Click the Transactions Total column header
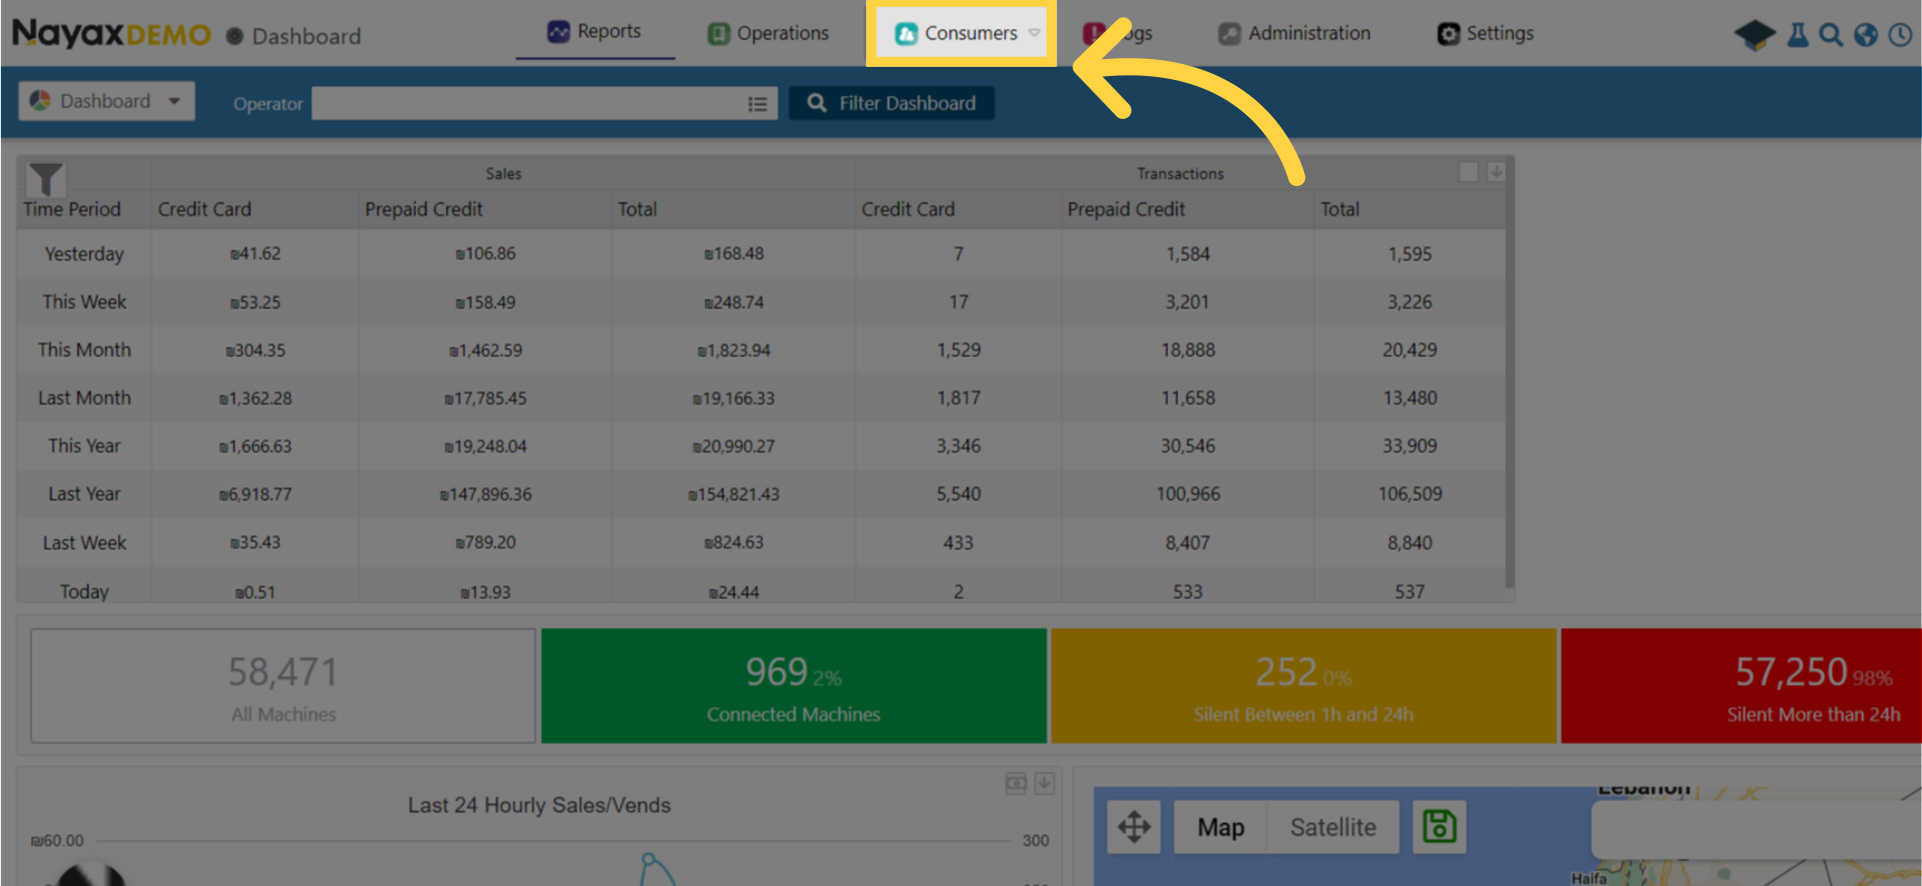1922x886 pixels. pos(1340,209)
